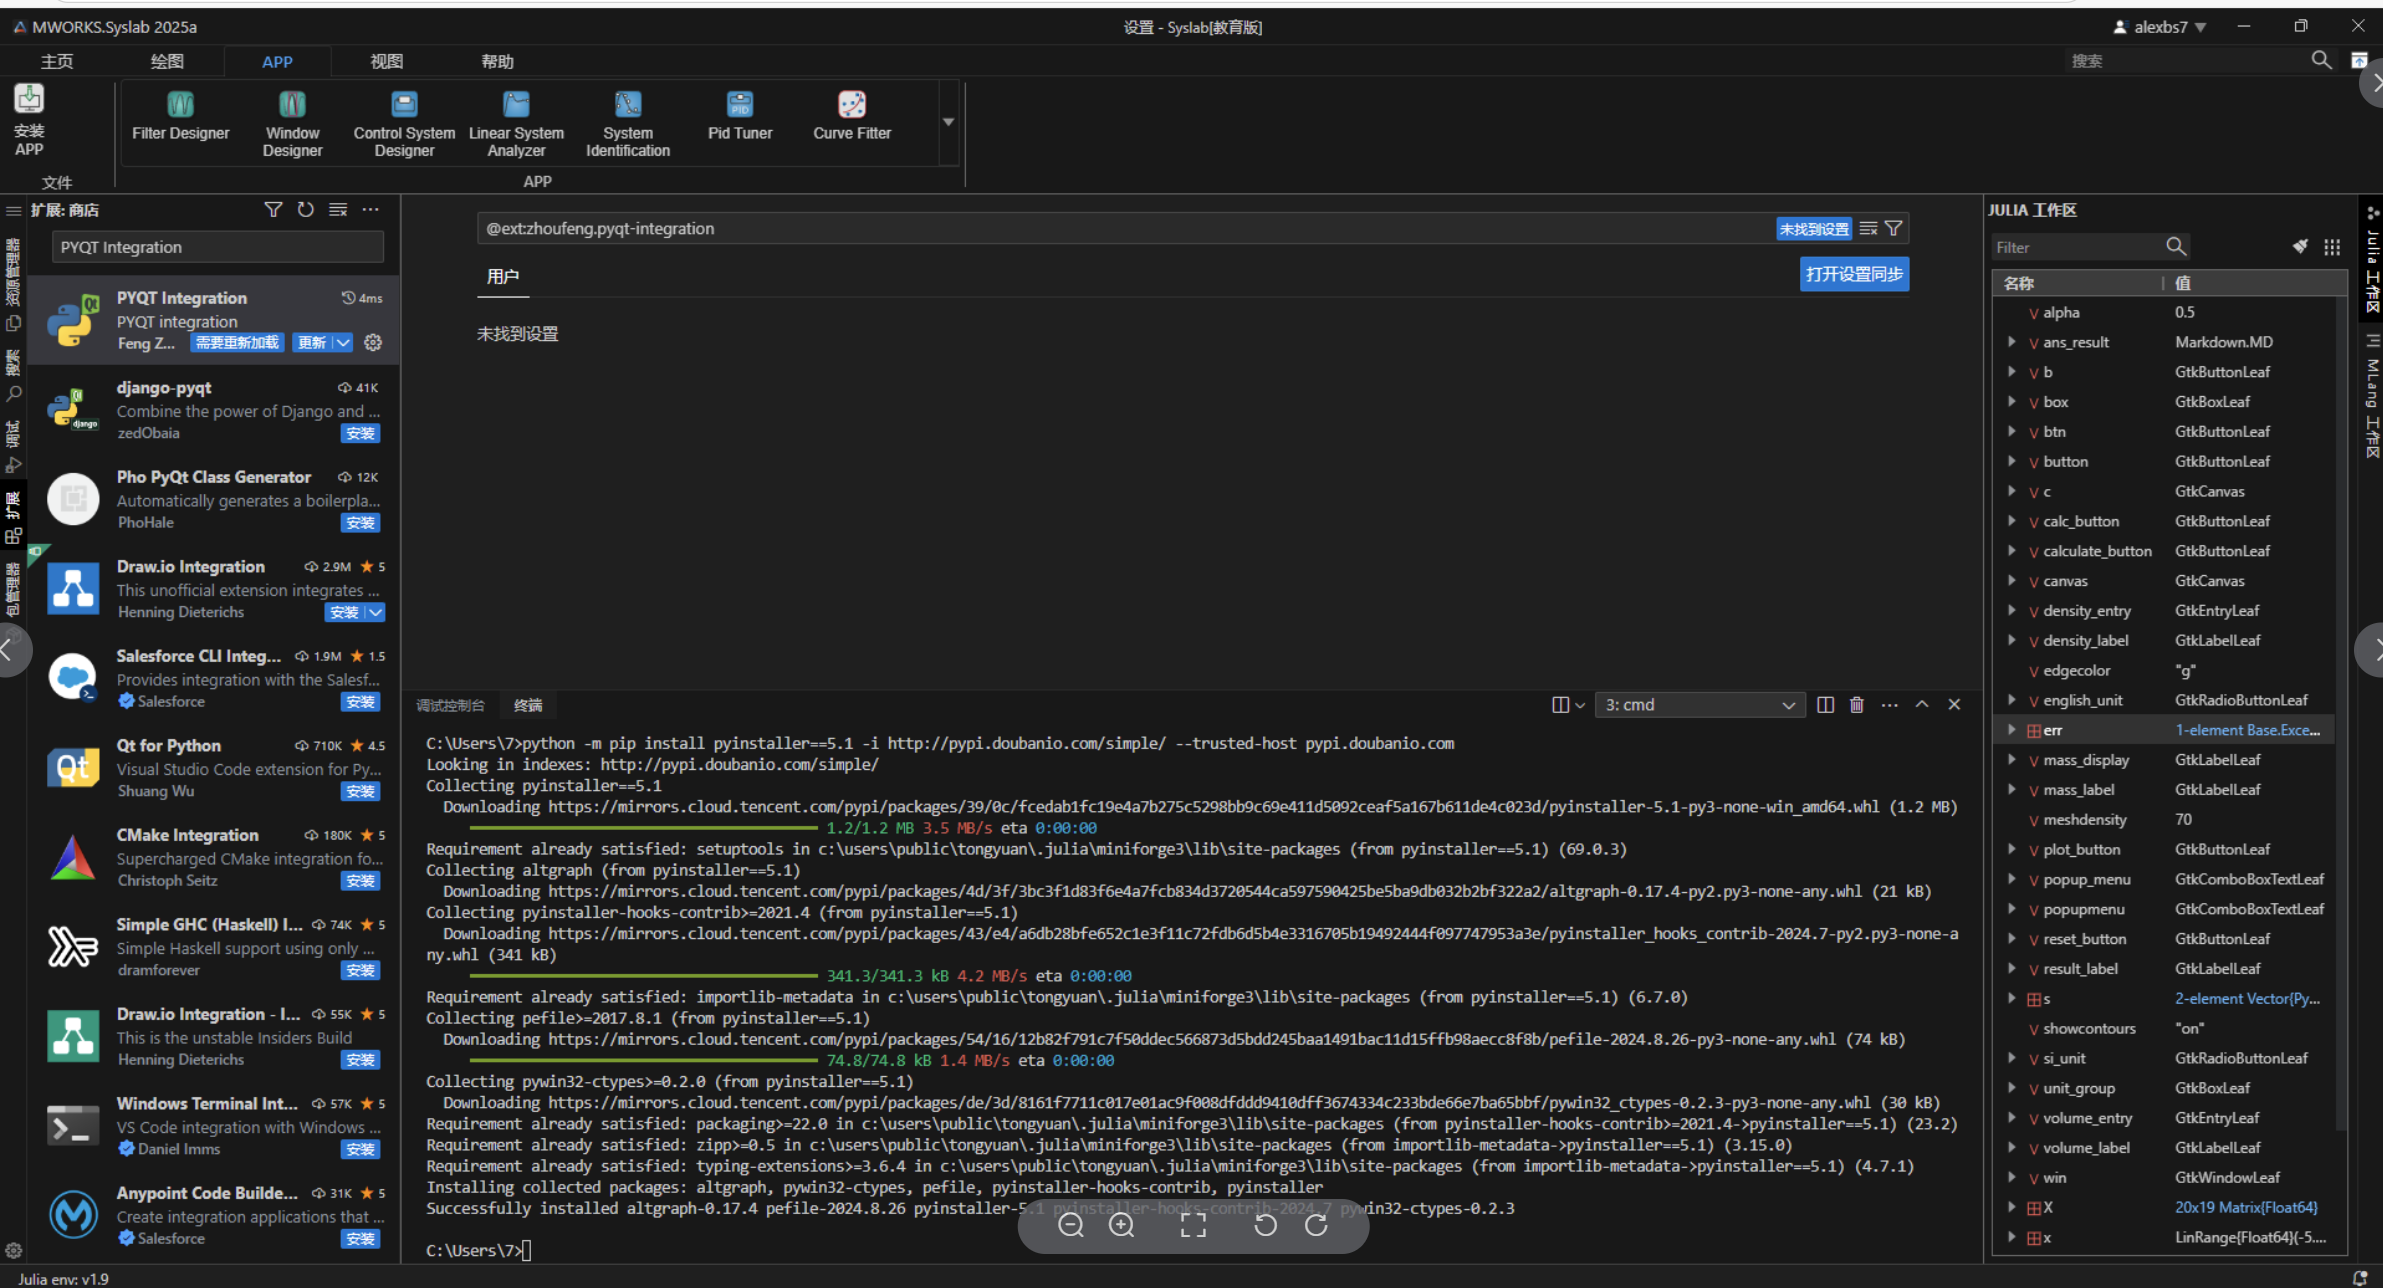This screenshot has height=1288, width=2383.
Task: Launch the Linear System Analyzer
Action: [516, 124]
